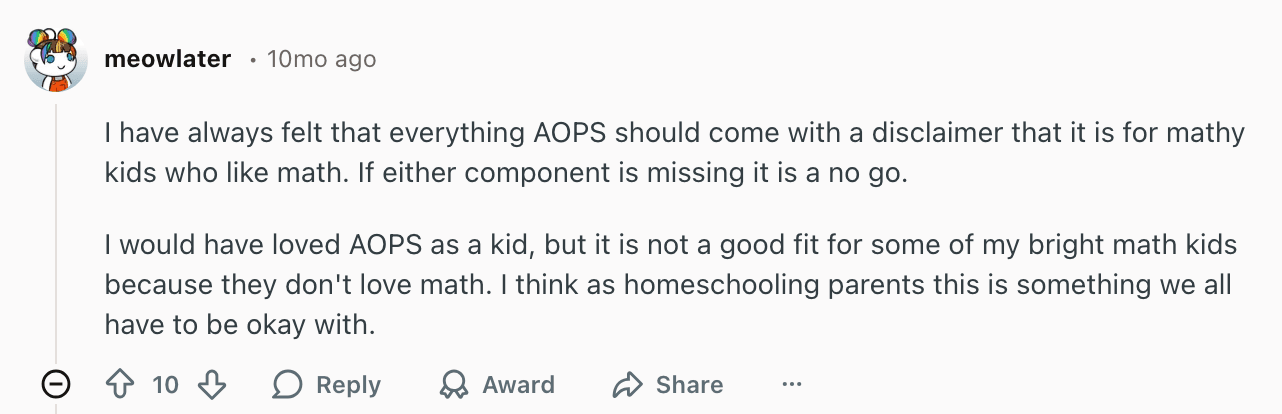Click the "Award" text label
Viewport: 1282px width, 414px height.
point(518,385)
